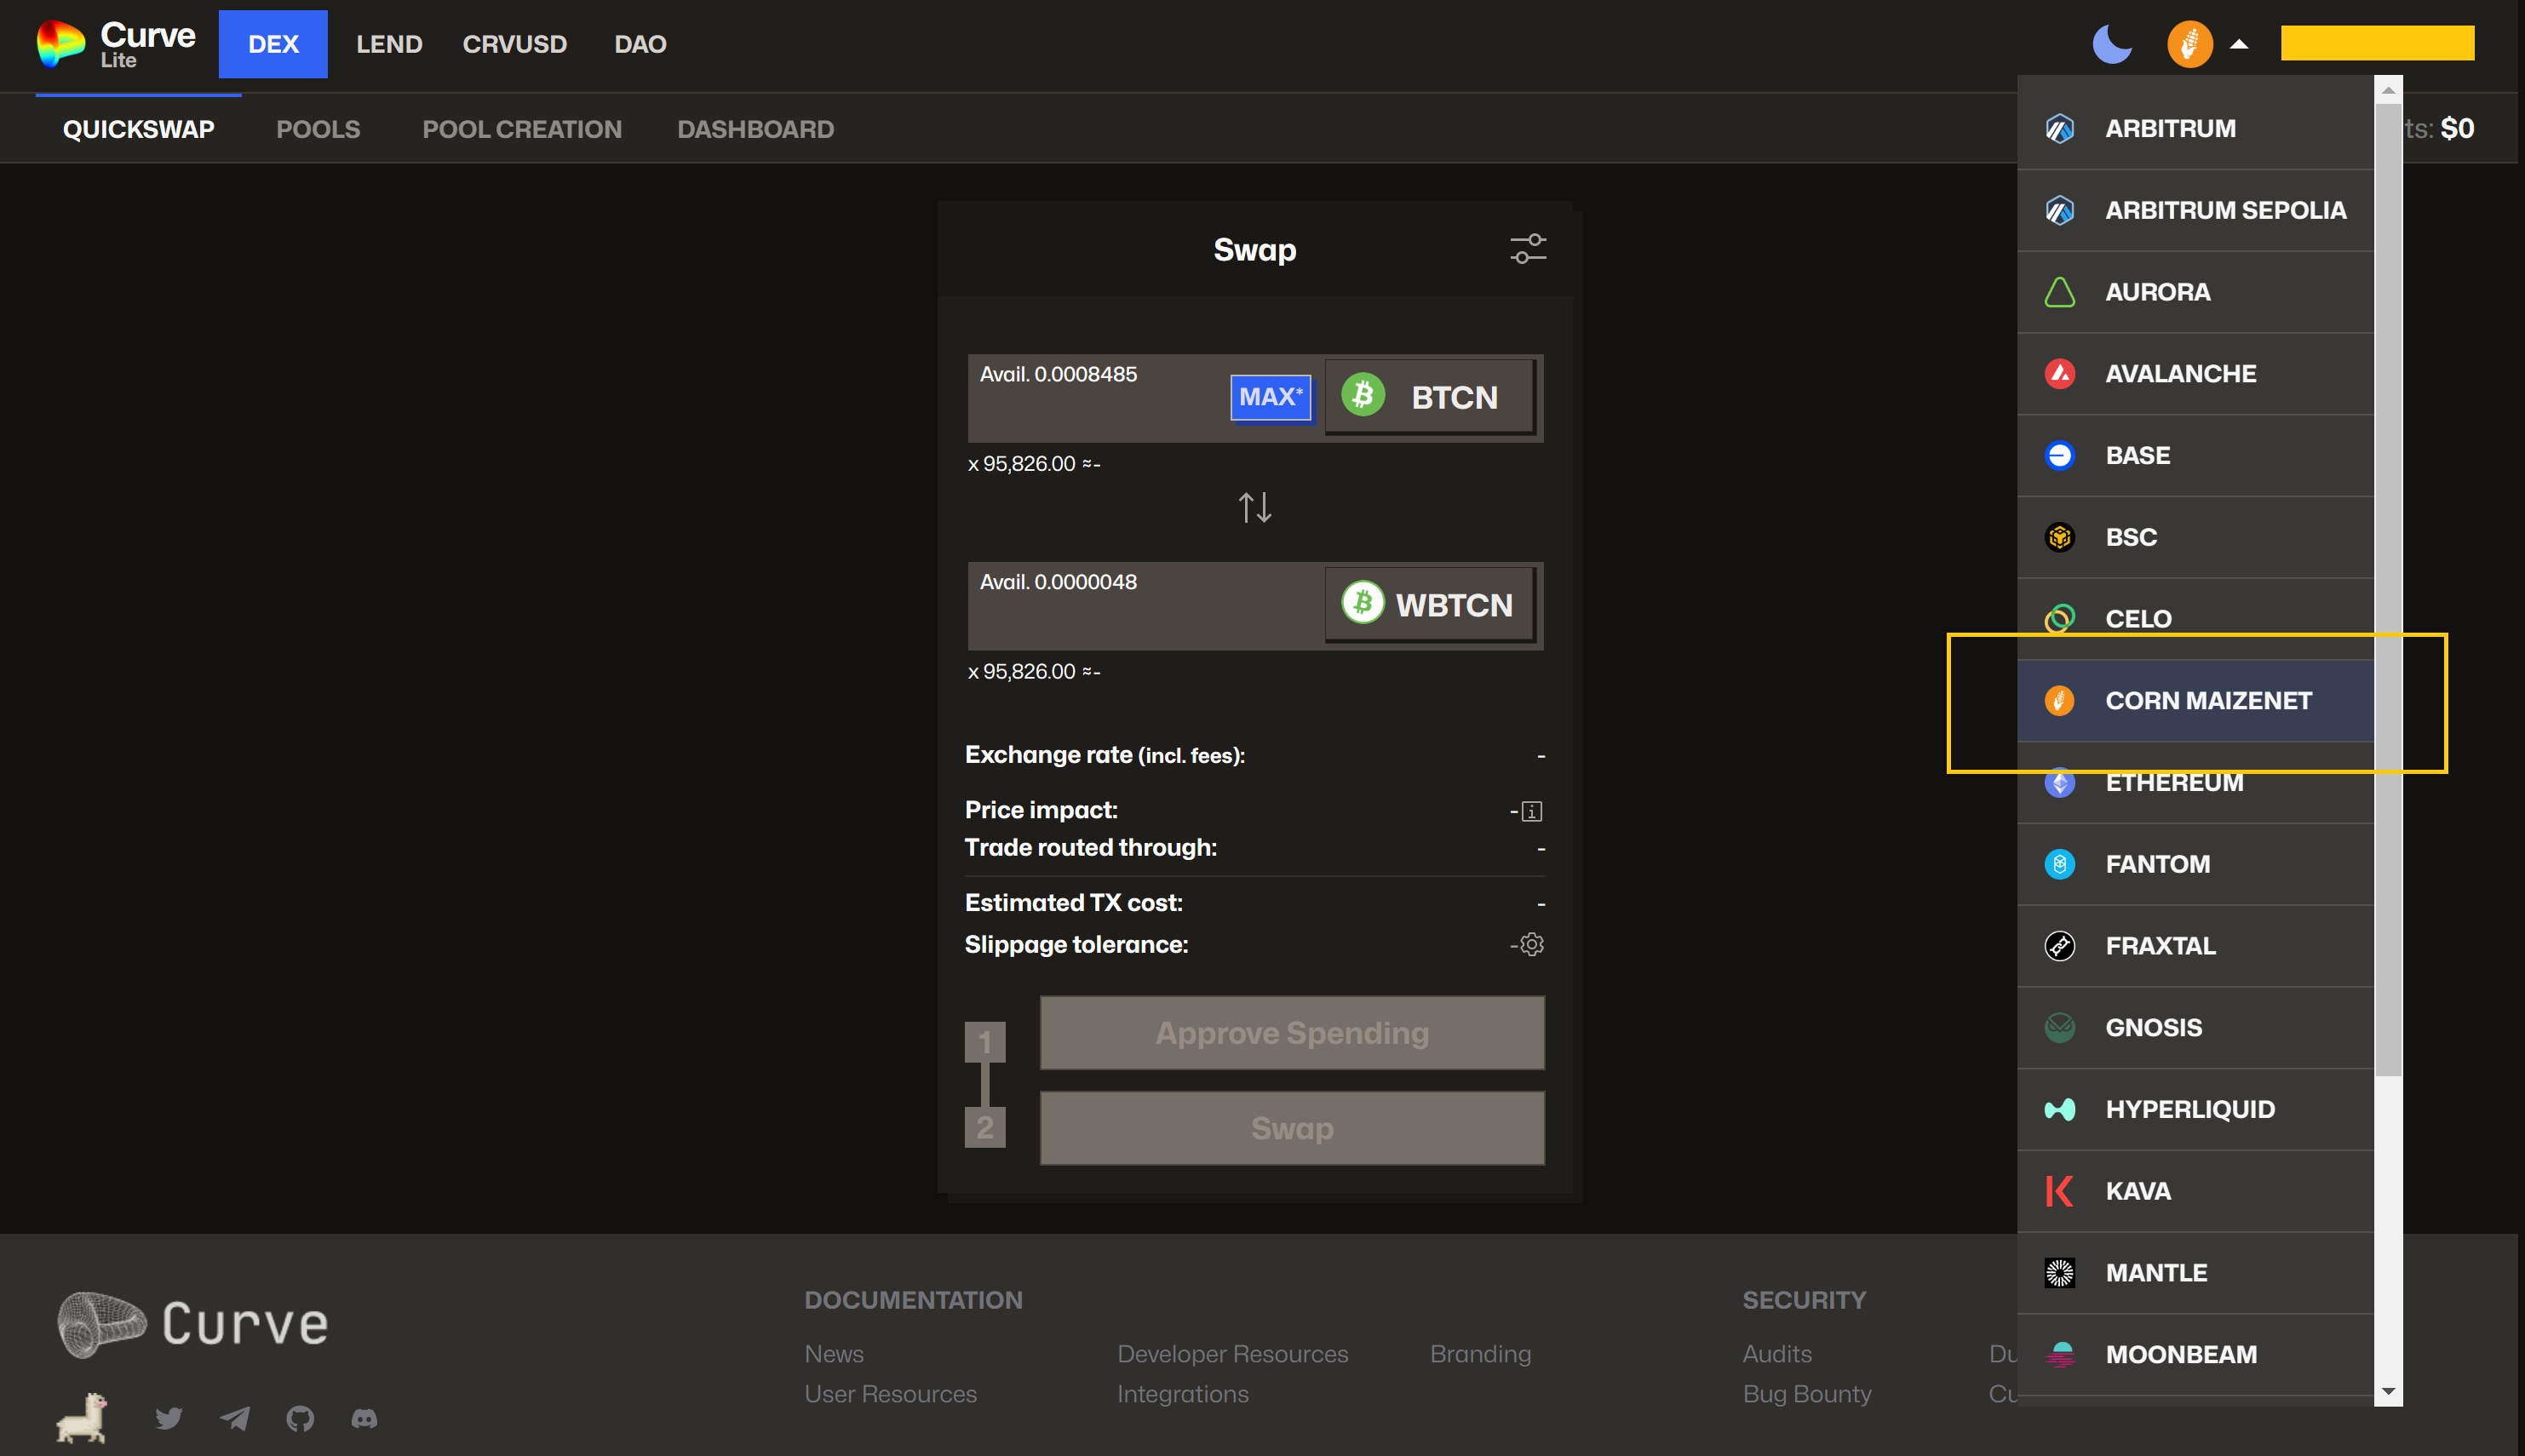Go to the POOLS tab
Image resolution: width=2525 pixels, height=1456 pixels.
pyautogui.click(x=318, y=129)
